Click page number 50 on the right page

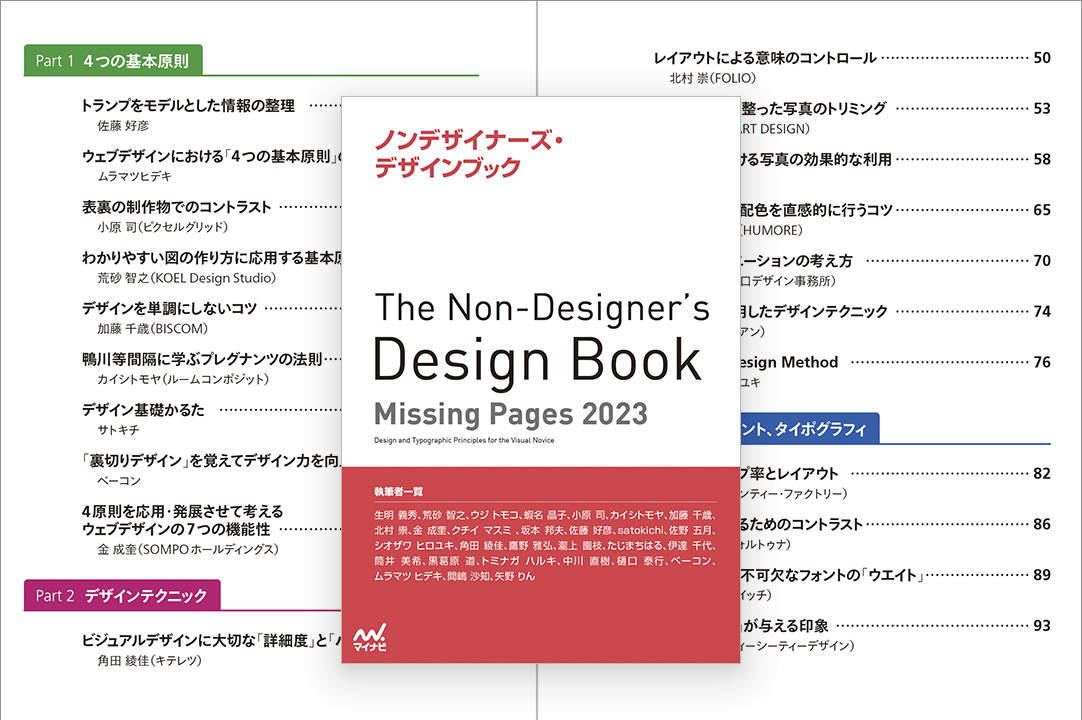pos(1042,58)
